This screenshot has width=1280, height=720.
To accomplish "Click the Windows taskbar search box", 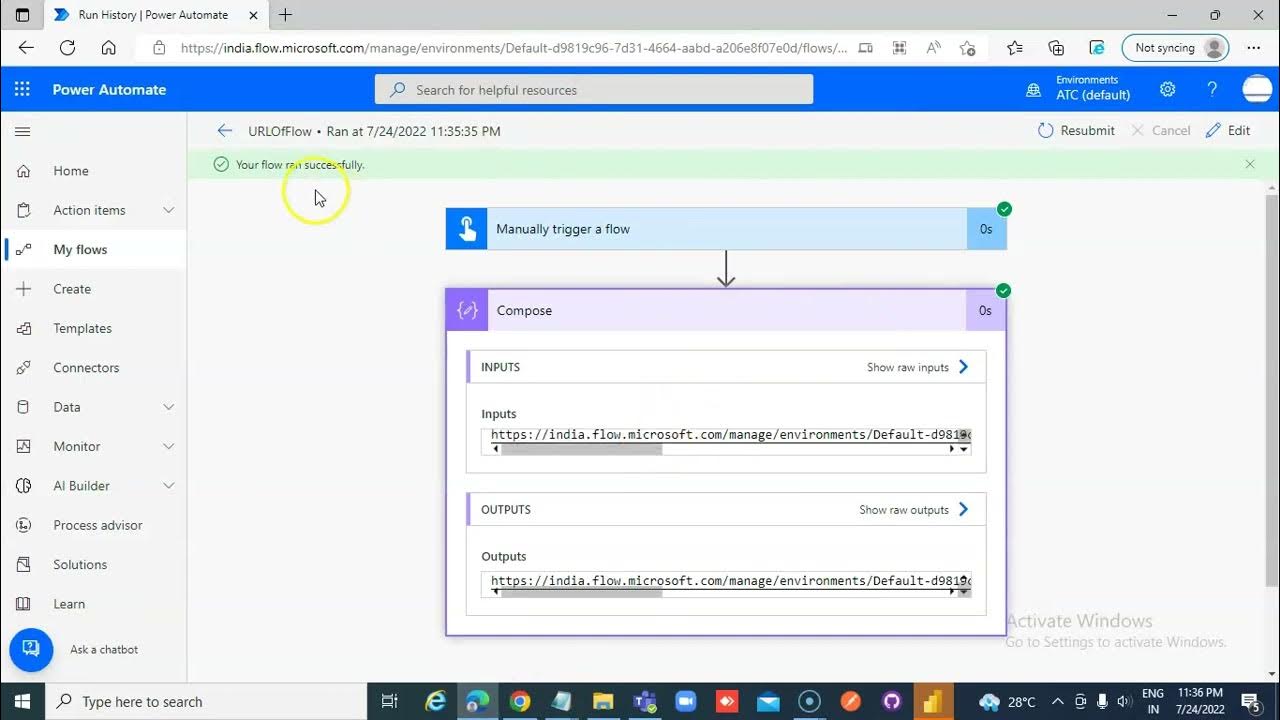I will pos(206,701).
